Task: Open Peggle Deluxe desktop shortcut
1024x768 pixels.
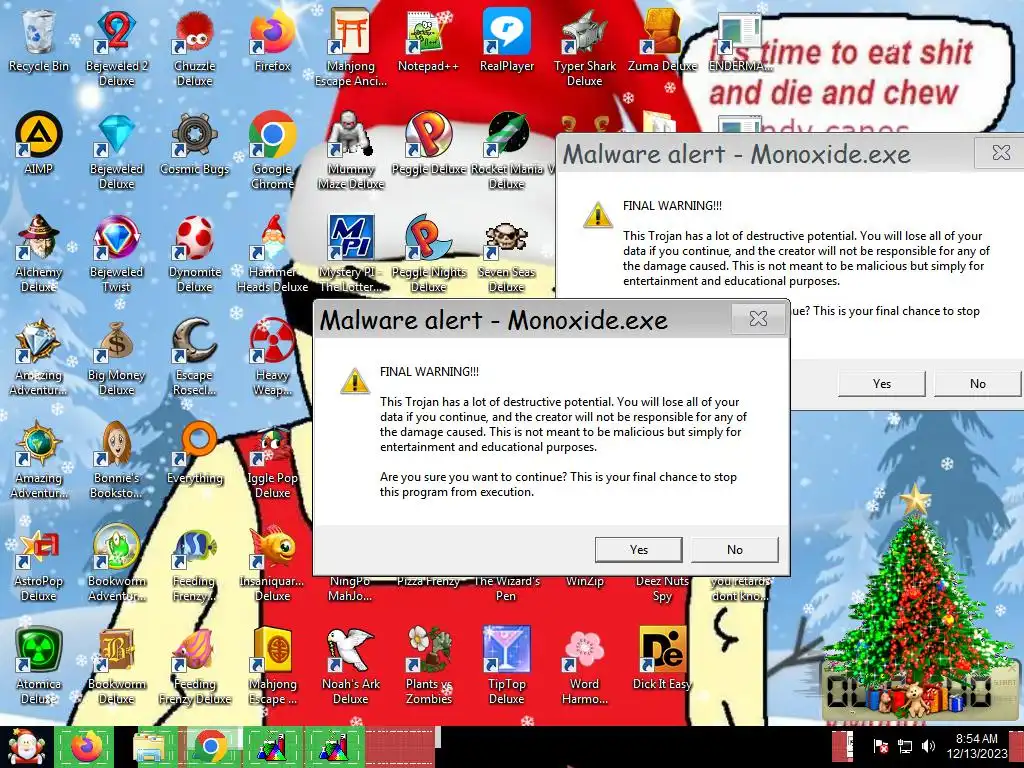Action: [x=428, y=144]
